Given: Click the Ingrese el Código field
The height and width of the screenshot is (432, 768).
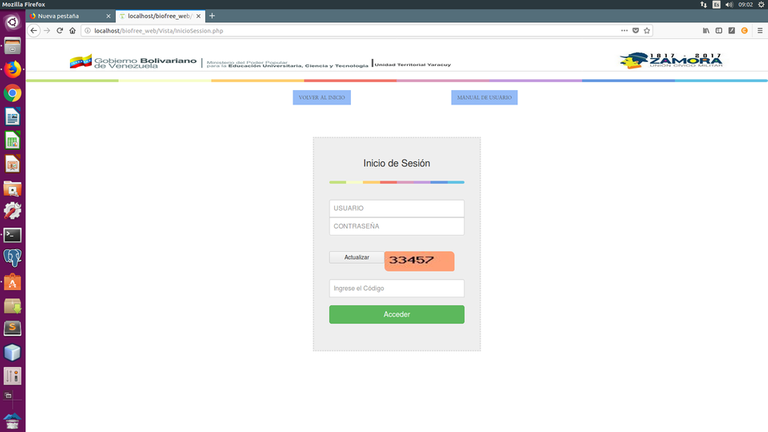Looking at the screenshot, I should (397, 288).
